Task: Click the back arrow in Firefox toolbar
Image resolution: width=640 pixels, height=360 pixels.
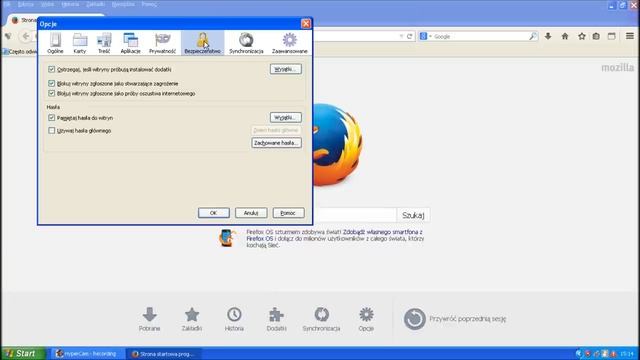Action: (x=25, y=36)
